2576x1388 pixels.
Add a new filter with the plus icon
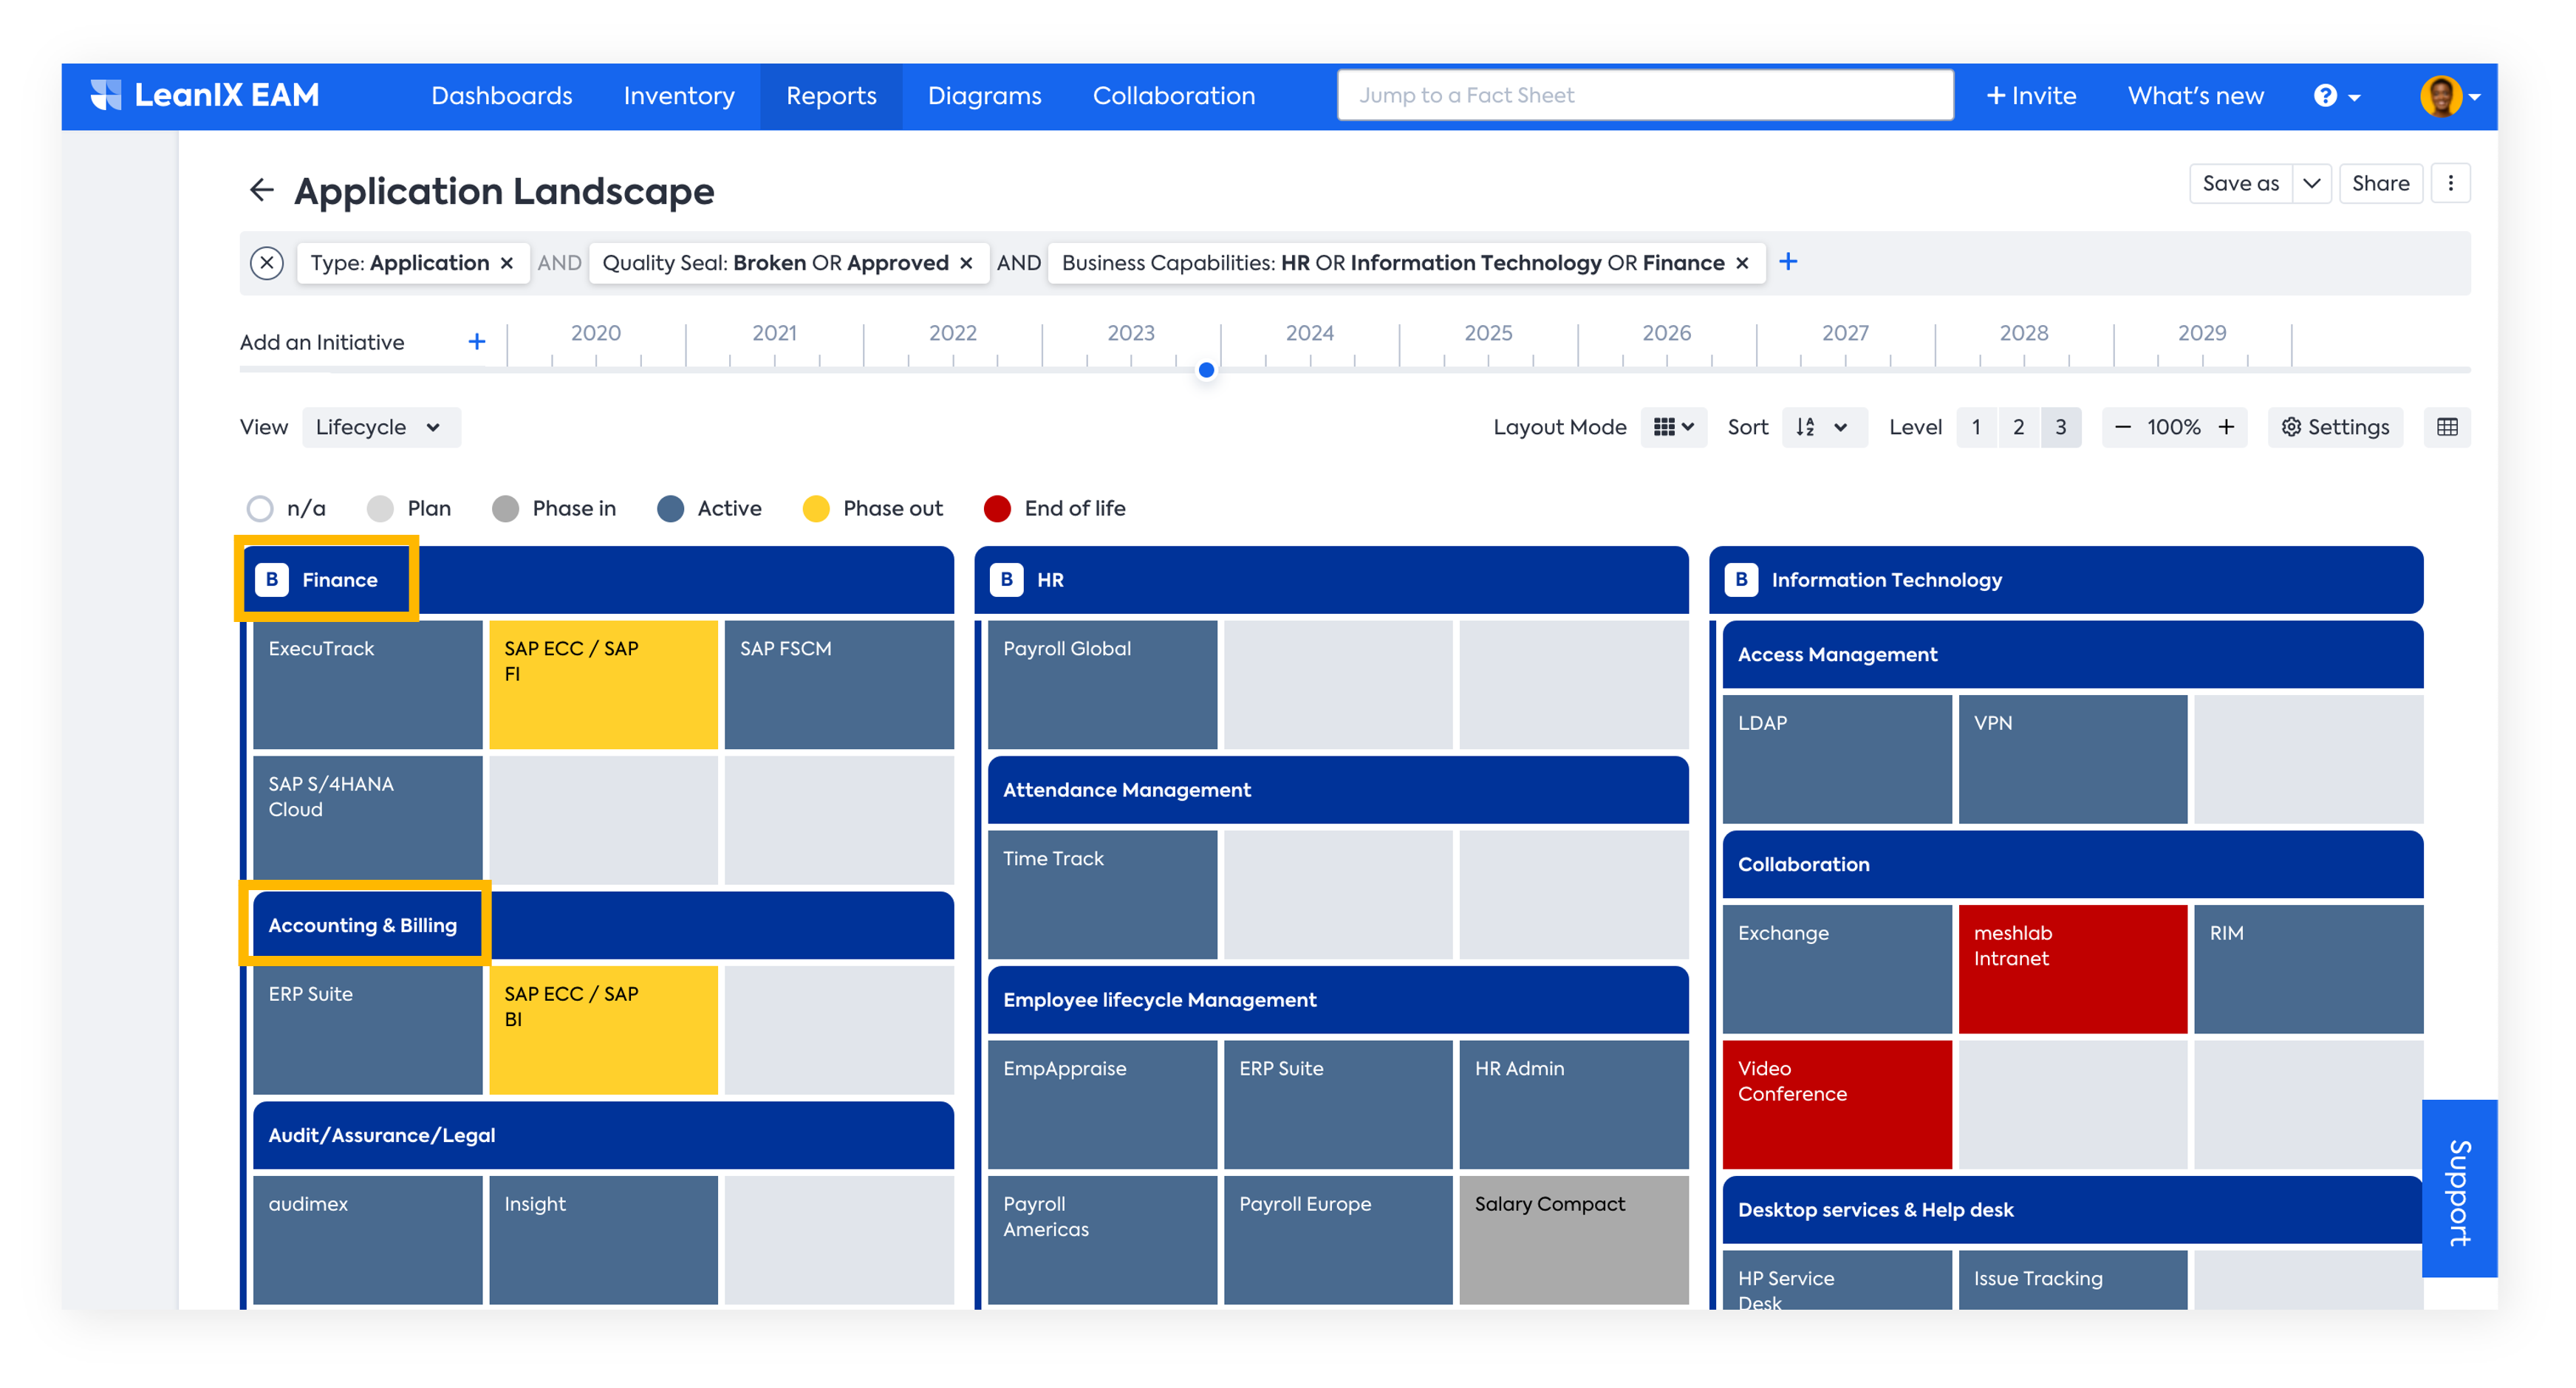[x=1788, y=262]
